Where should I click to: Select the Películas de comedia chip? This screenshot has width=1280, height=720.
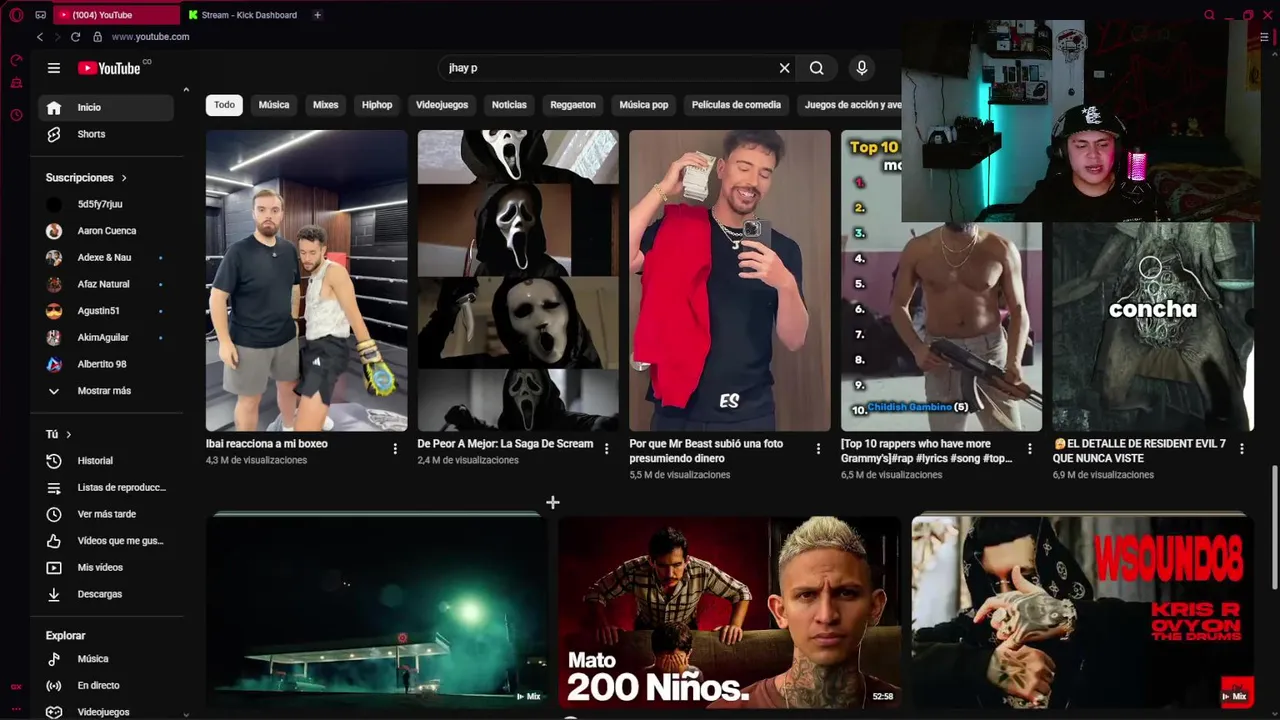click(x=736, y=105)
